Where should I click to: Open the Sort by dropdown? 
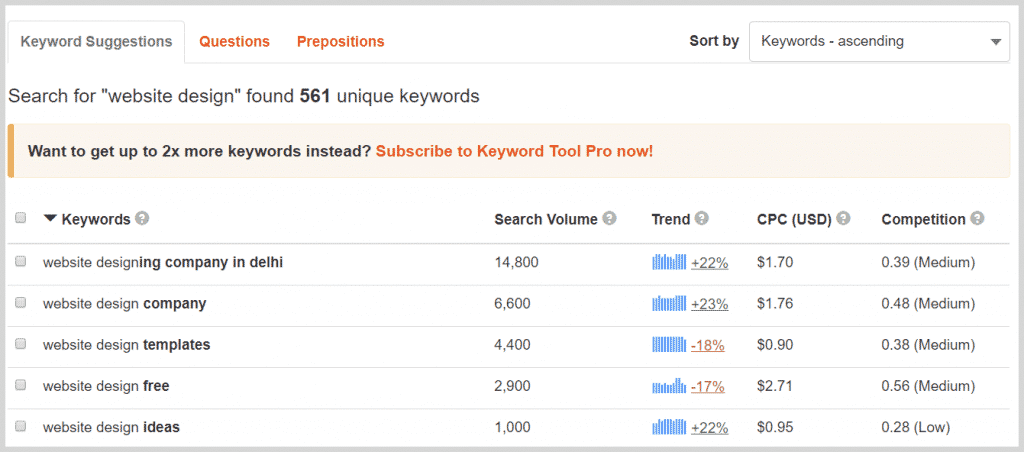[x=880, y=42]
